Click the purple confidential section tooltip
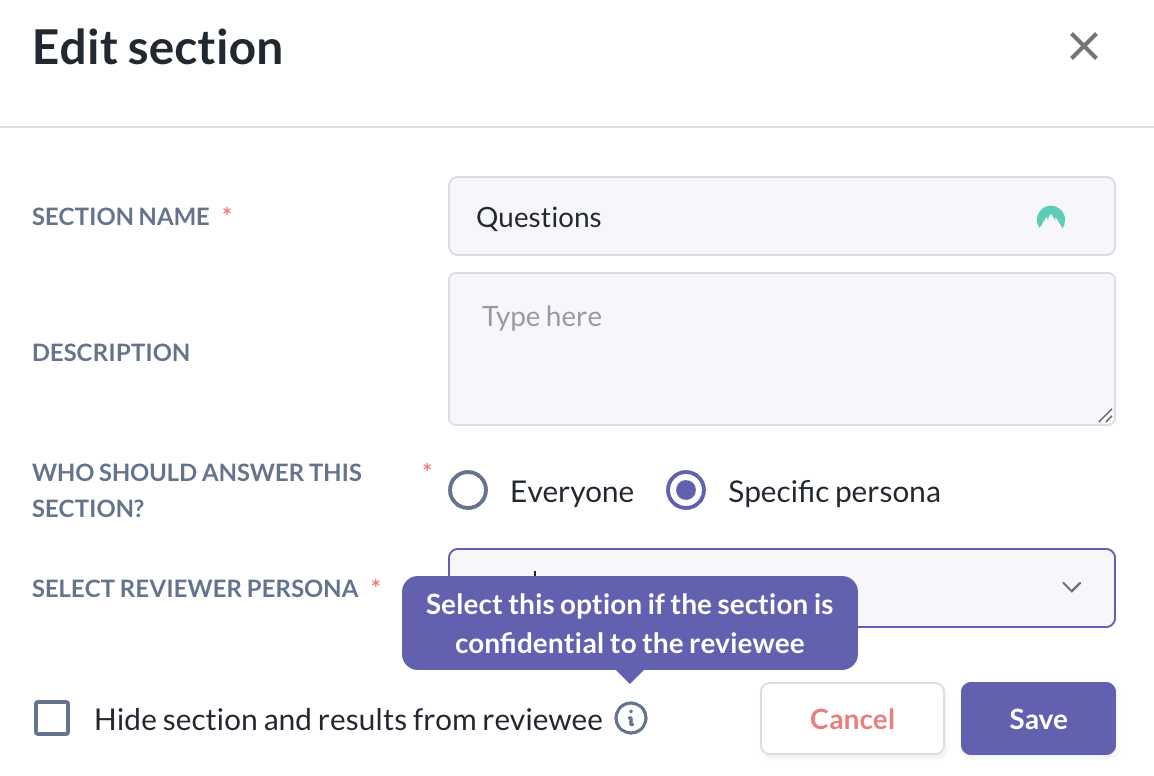1154x776 pixels. point(630,623)
